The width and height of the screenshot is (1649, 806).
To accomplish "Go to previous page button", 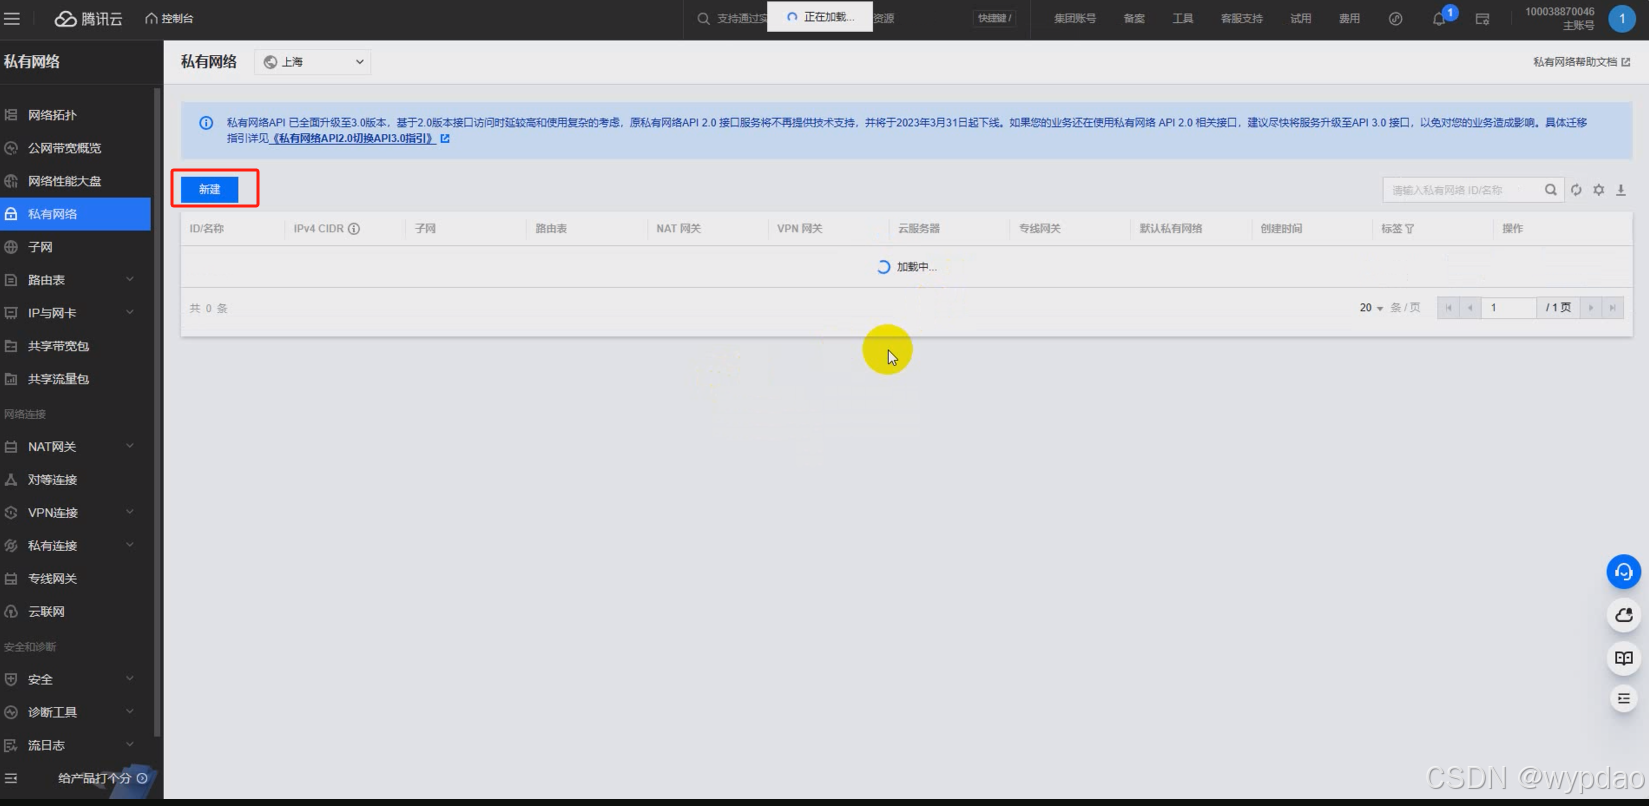I will coord(1470,308).
